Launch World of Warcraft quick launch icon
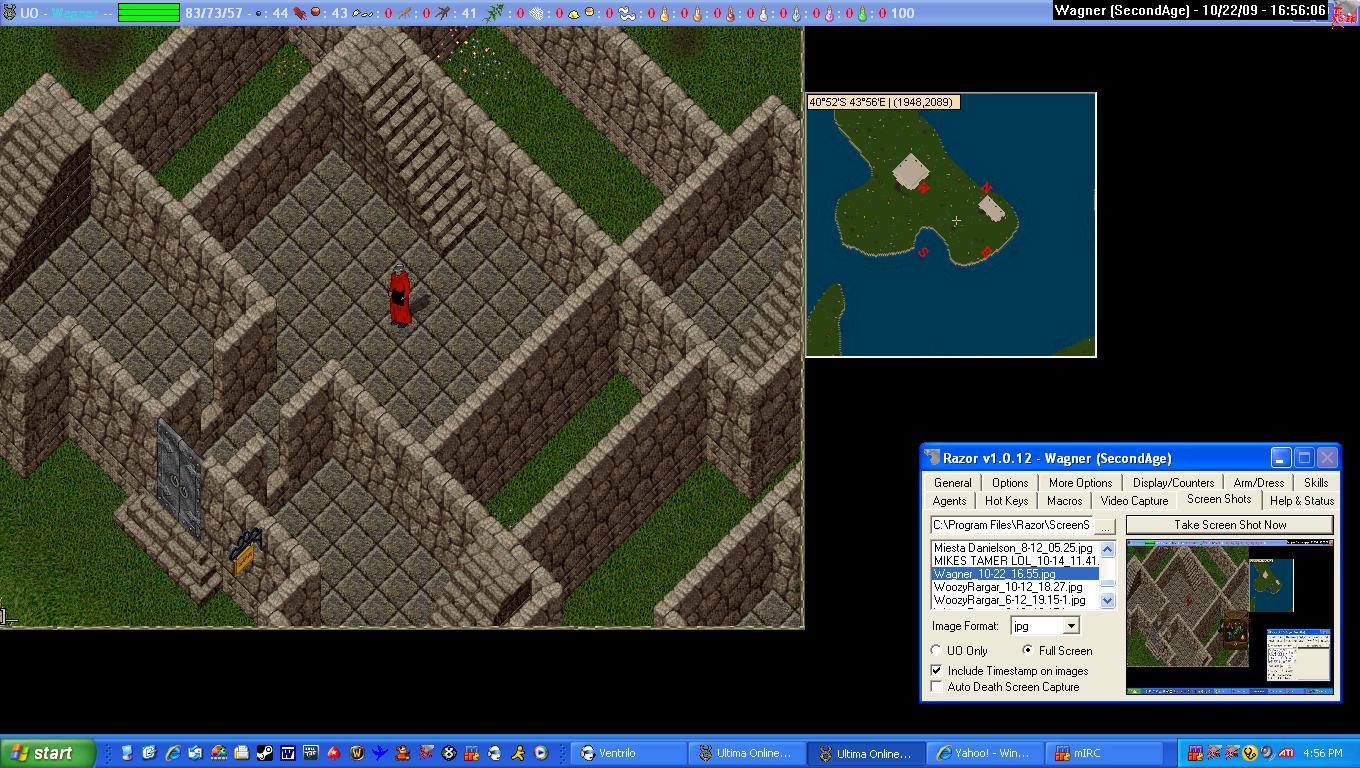1360x768 pixels. coord(357,753)
